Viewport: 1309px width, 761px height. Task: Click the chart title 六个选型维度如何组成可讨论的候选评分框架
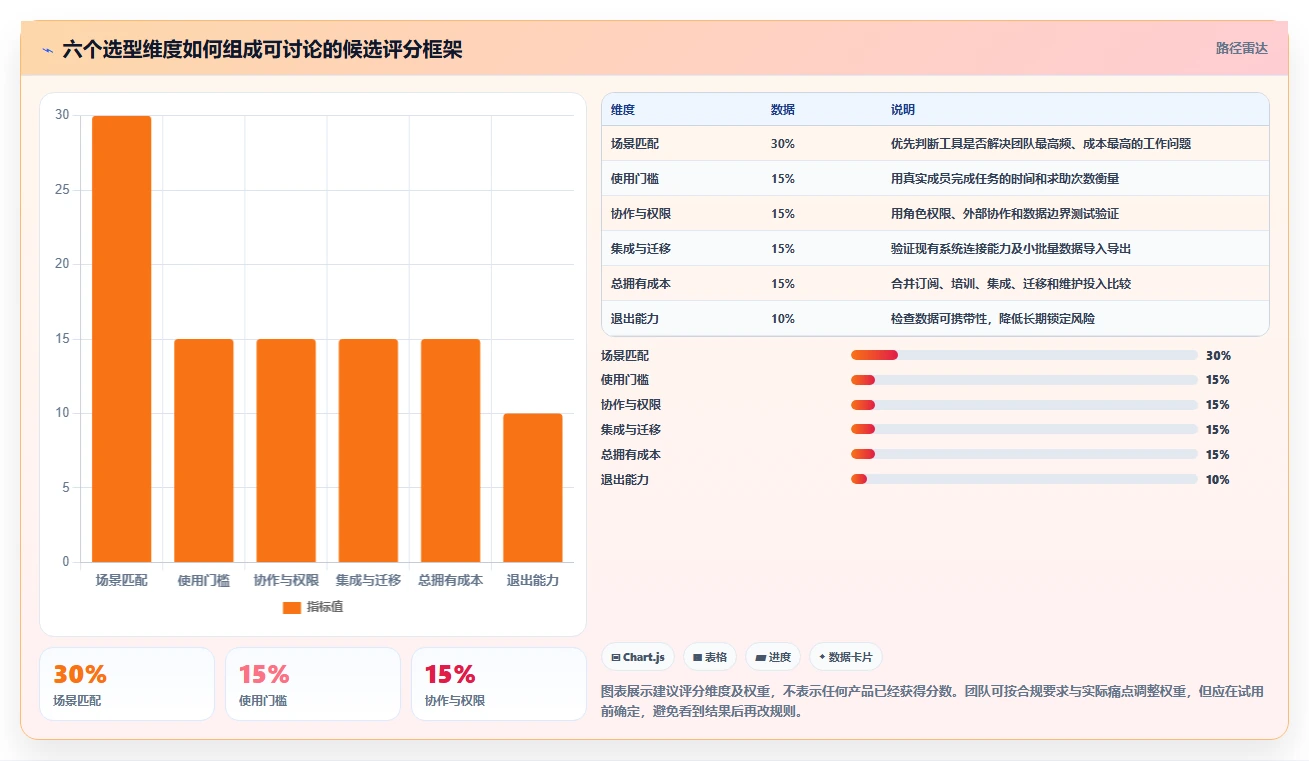point(262,50)
